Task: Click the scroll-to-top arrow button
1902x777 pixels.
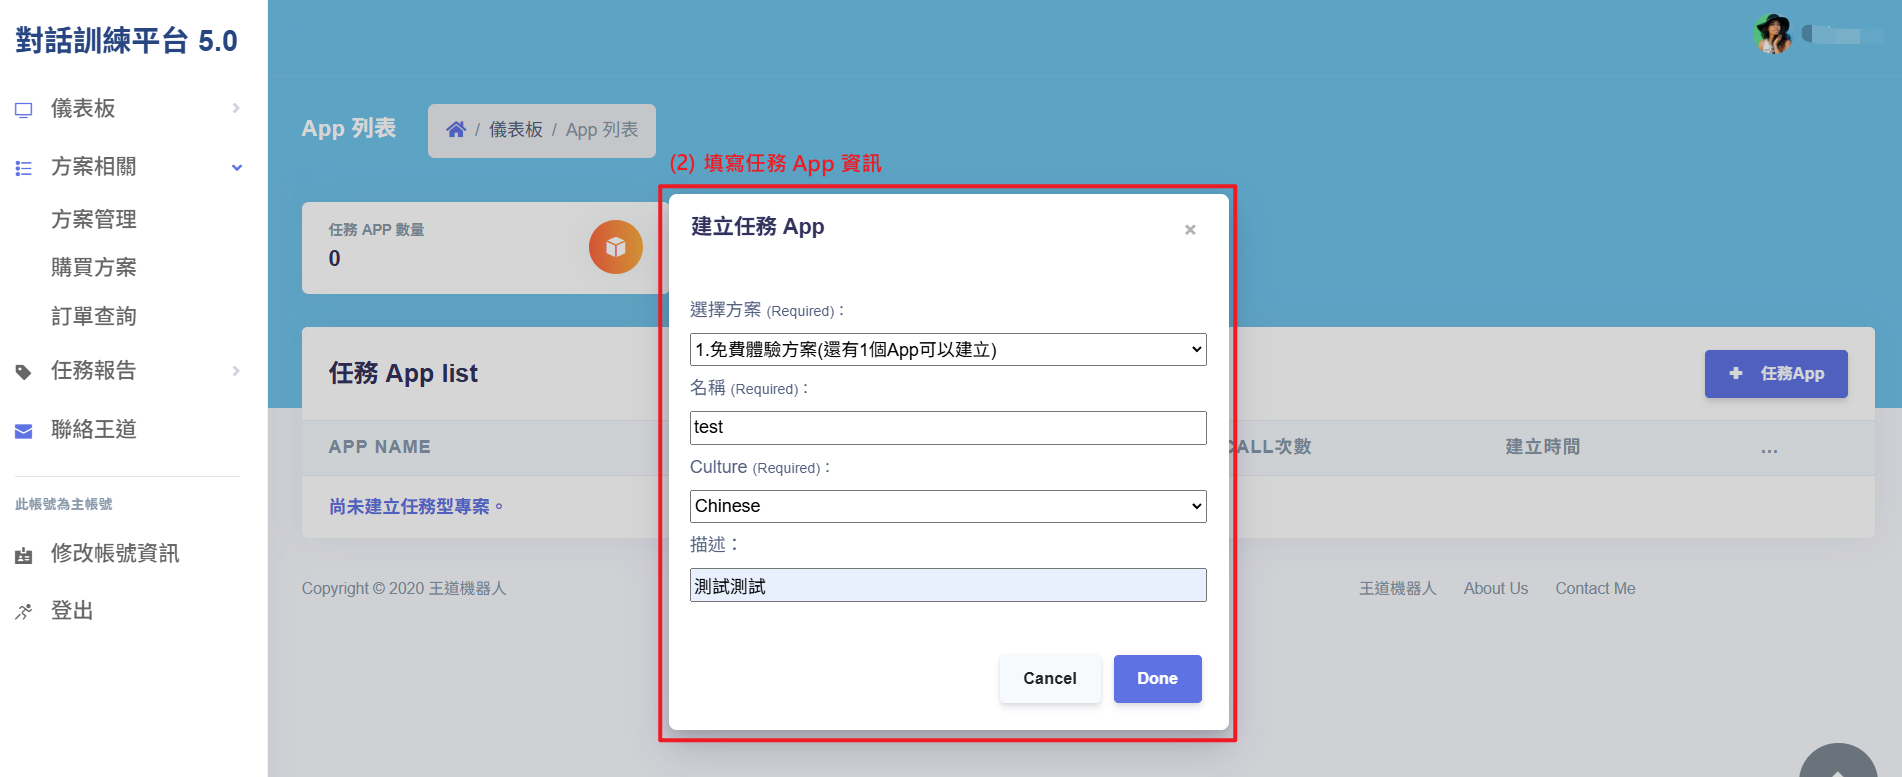Action: pyautogui.click(x=1838, y=762)
